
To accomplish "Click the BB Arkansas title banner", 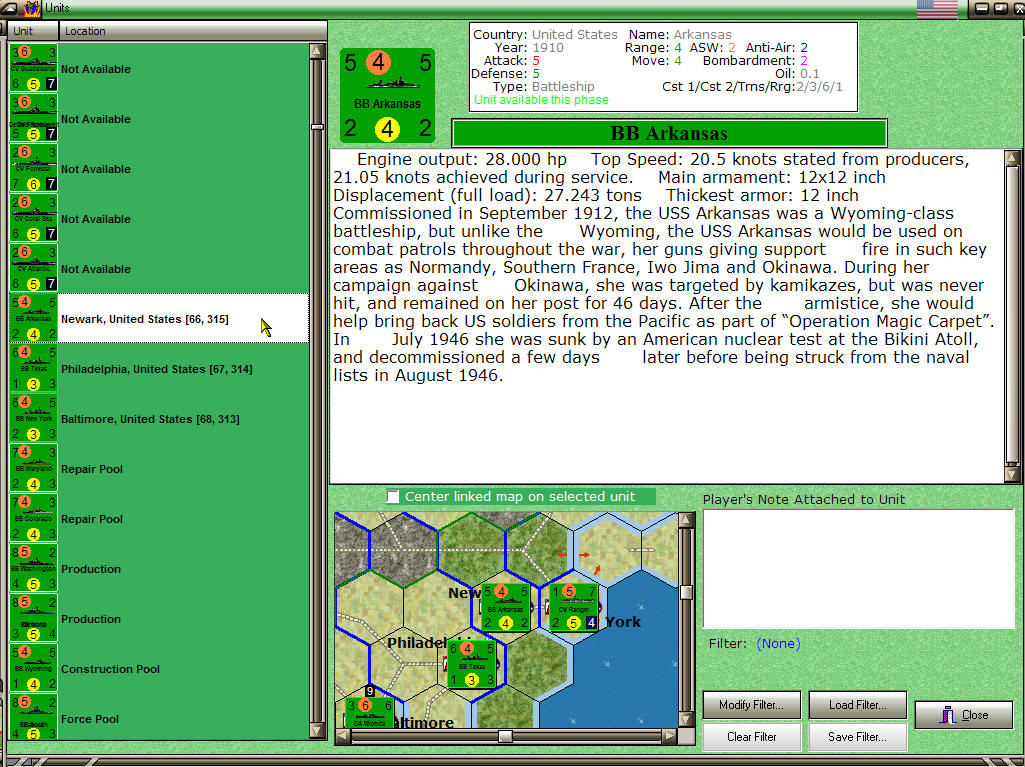I will [x=669, y=133].
